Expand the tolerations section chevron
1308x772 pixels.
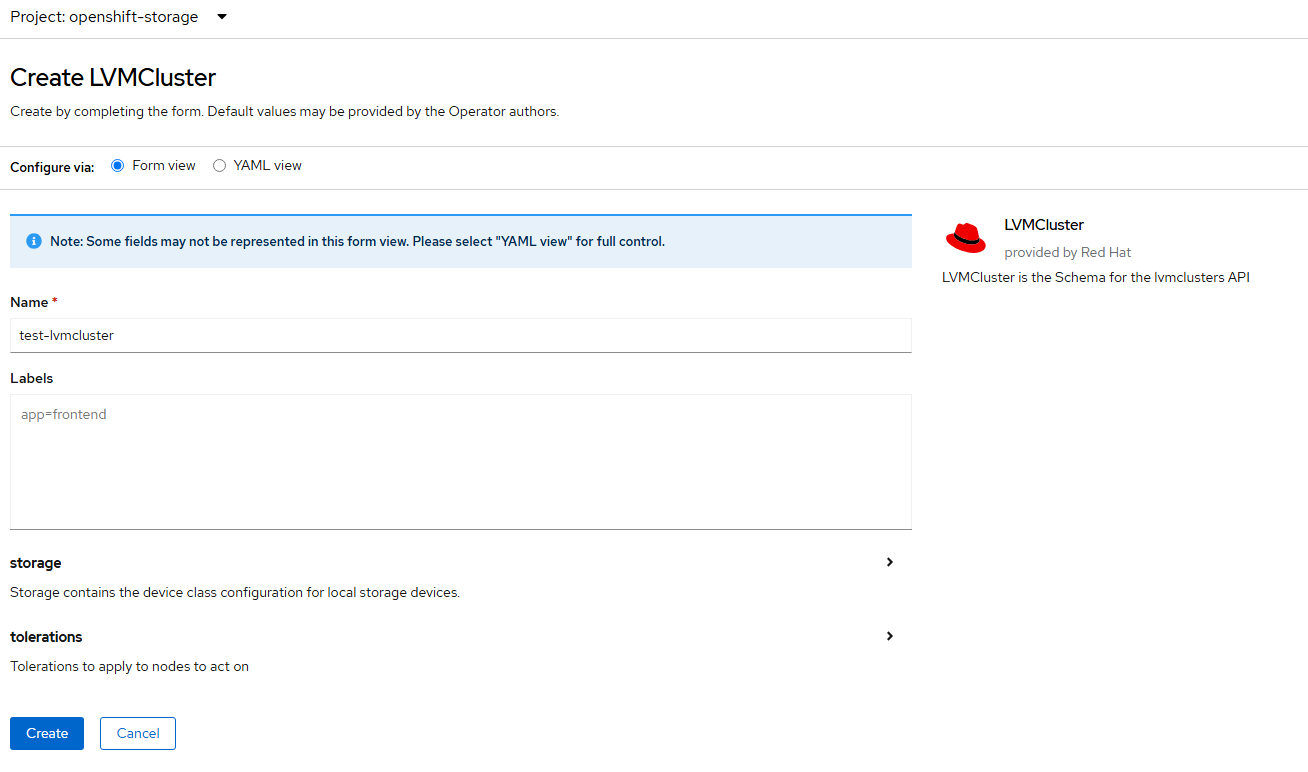point(889,636)
